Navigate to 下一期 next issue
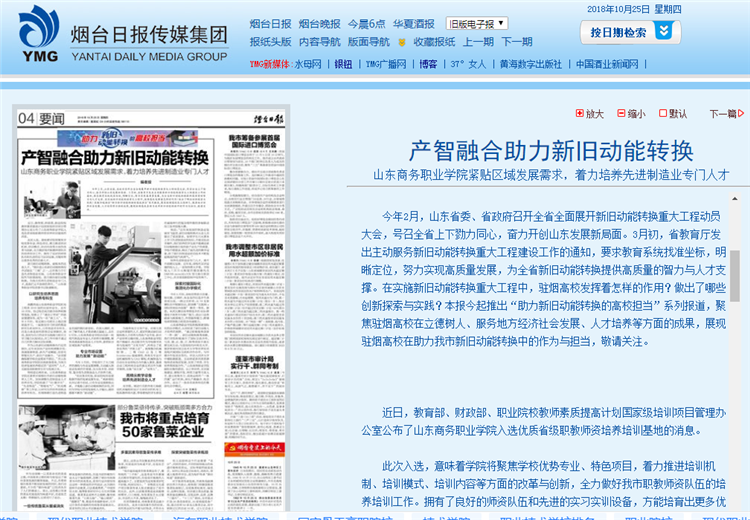 coord(517,43)
